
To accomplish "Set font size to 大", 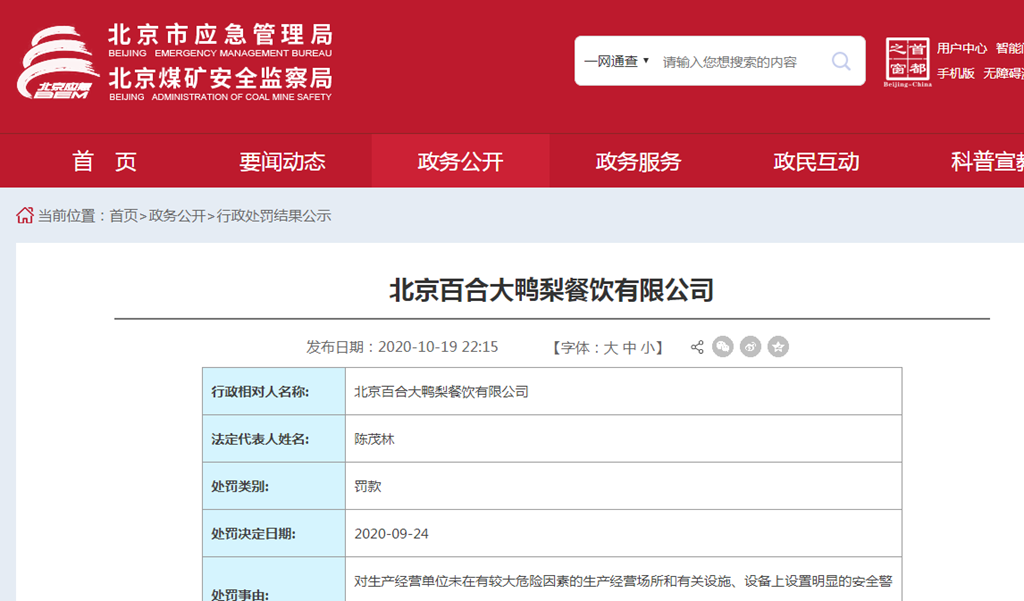I will 611,348.
